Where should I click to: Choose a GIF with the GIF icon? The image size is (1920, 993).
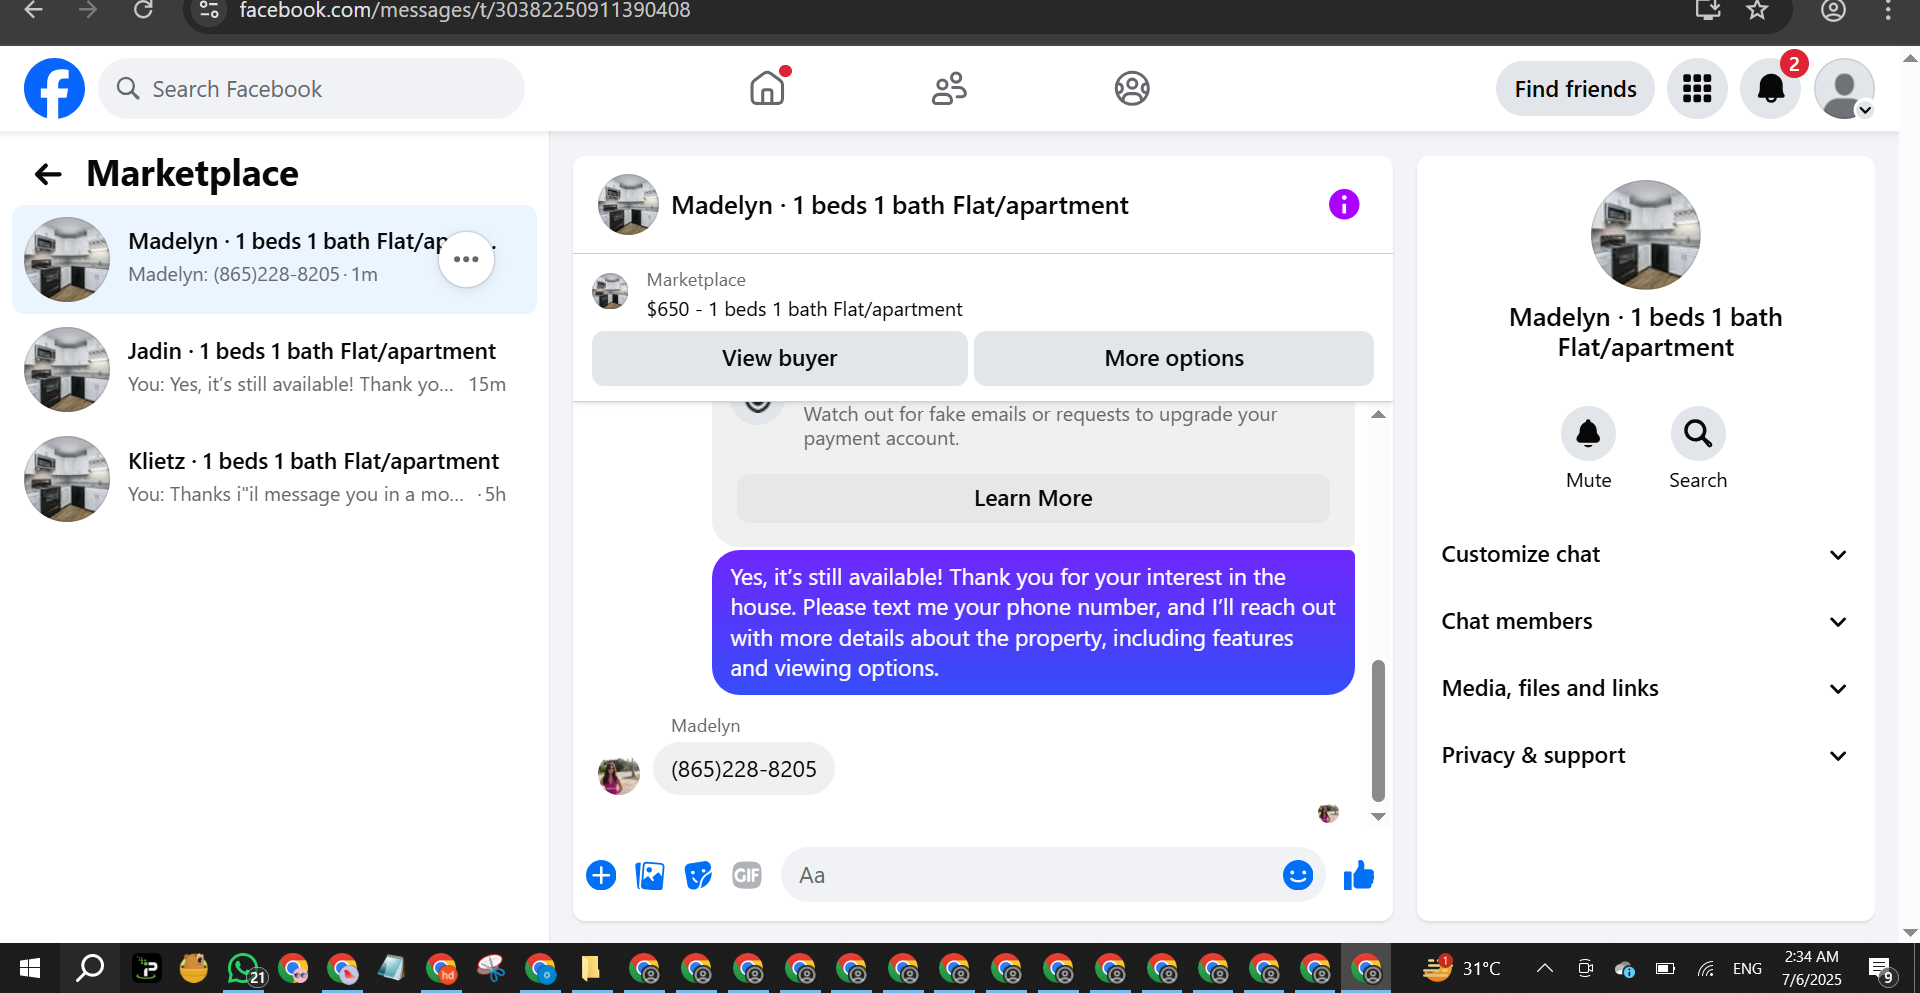pos(747,875)
